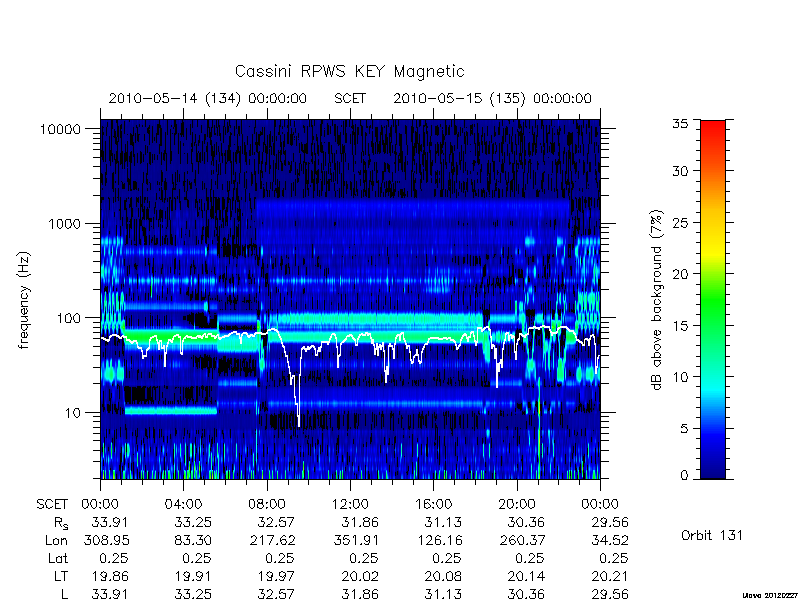Click local time value '20.08'
The image size is (800, 600).
pos(443,577)
